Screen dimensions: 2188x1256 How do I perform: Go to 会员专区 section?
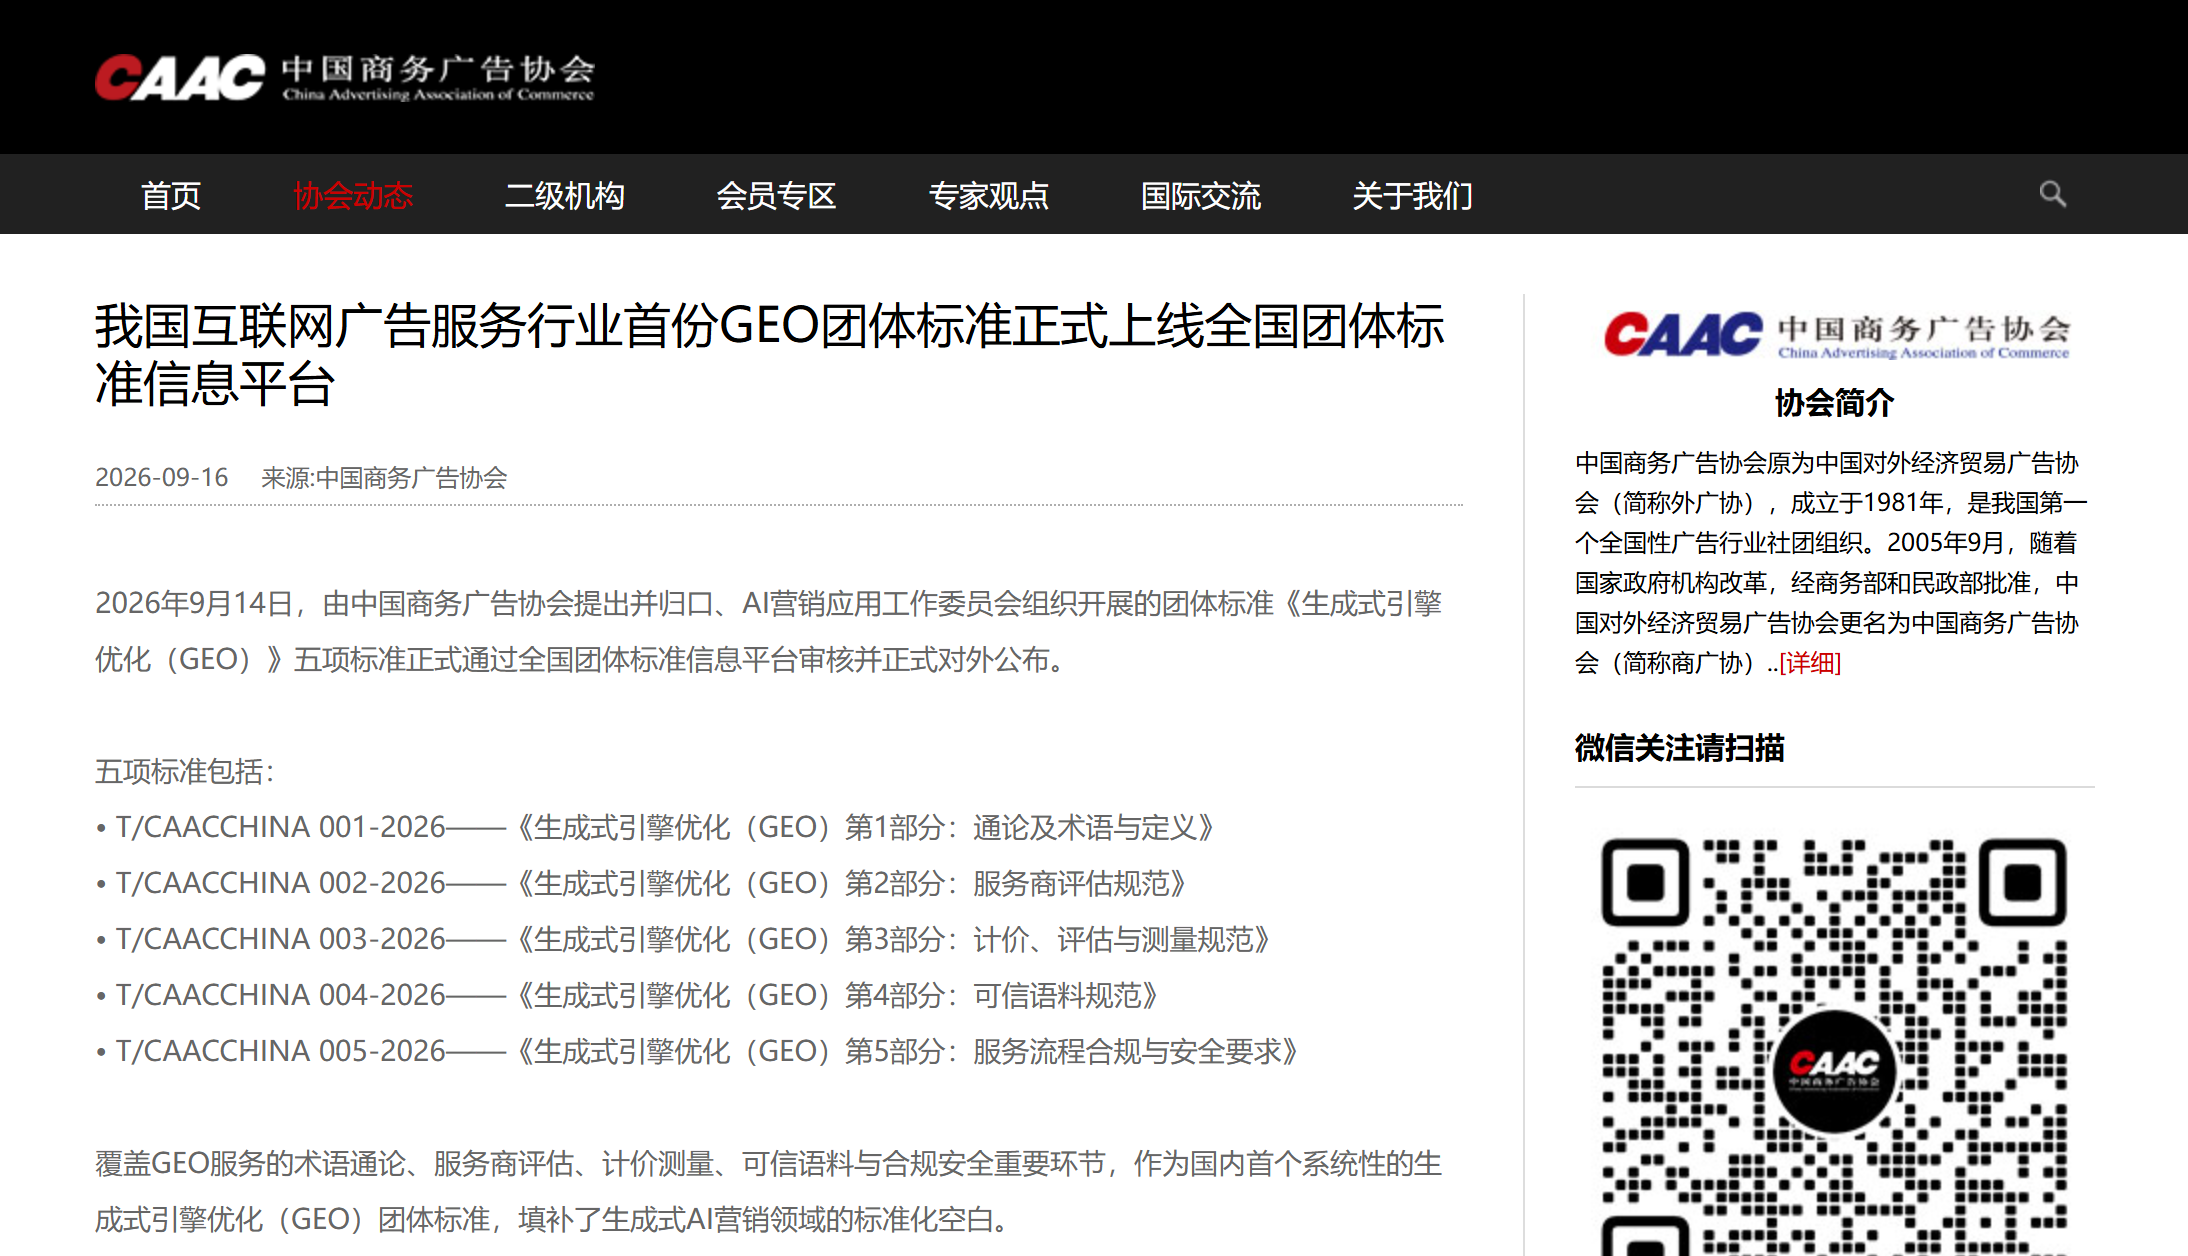(777, 195)
